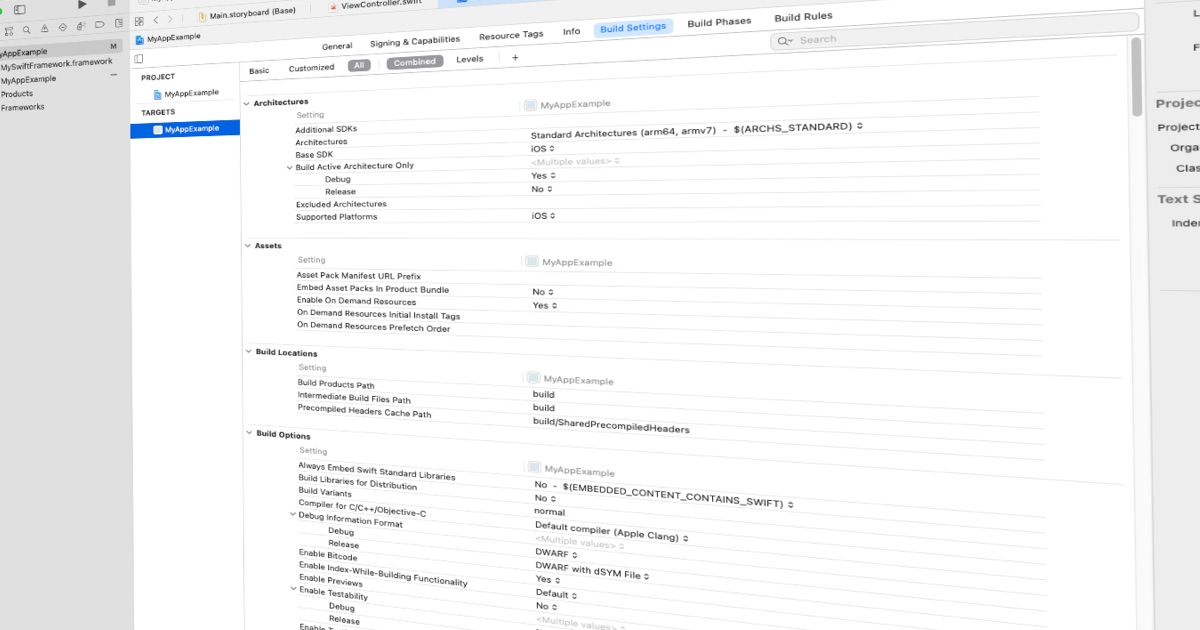Show only Customized build settings
The image size is (1200, 630).
311,68
